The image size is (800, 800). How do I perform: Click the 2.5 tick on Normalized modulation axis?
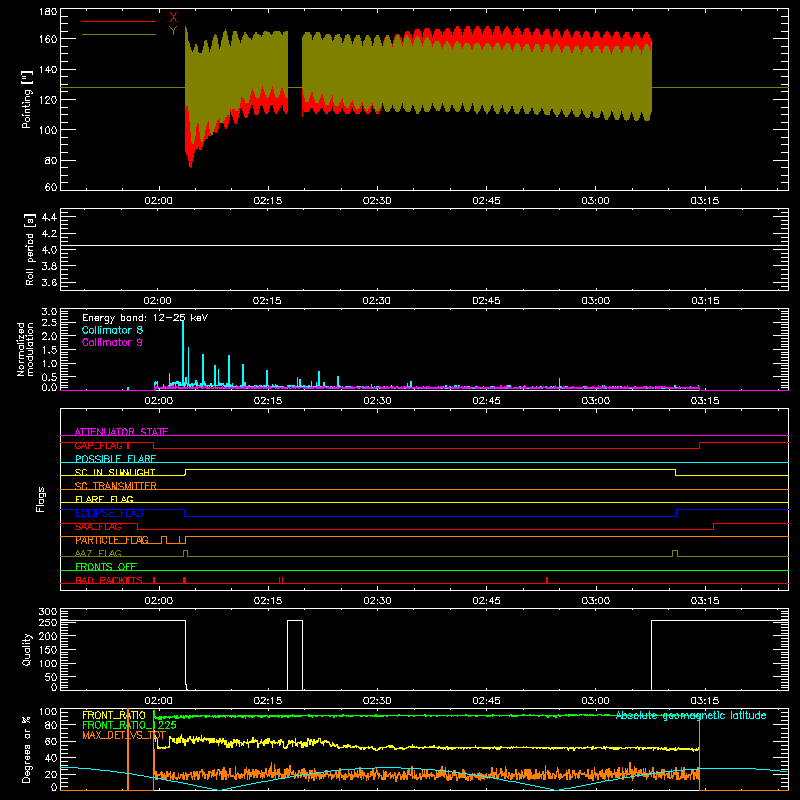point(49,323)
